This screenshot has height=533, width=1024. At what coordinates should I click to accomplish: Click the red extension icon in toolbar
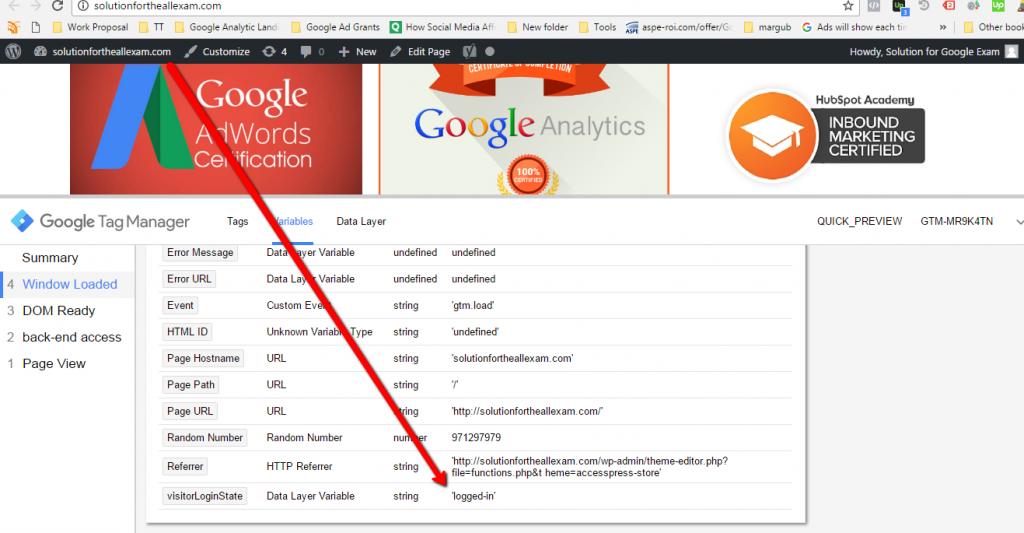click(x=949, y=5)
